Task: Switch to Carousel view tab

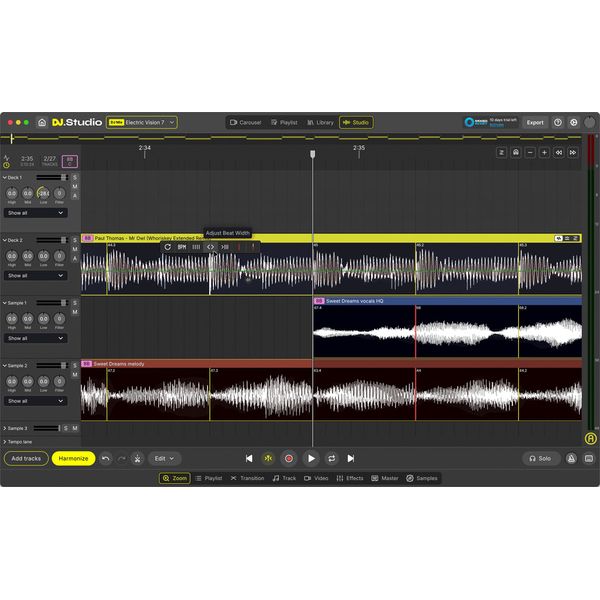Action: tap(246, 122)
